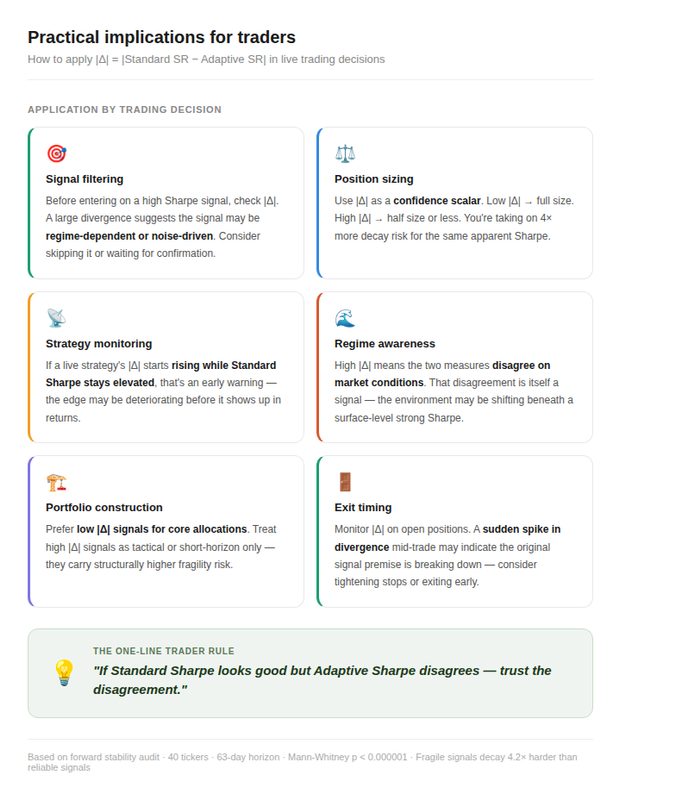Click the construction crane icon for Portfolio construction
Viewport: 676px width, 800px height.
[56, 482]
